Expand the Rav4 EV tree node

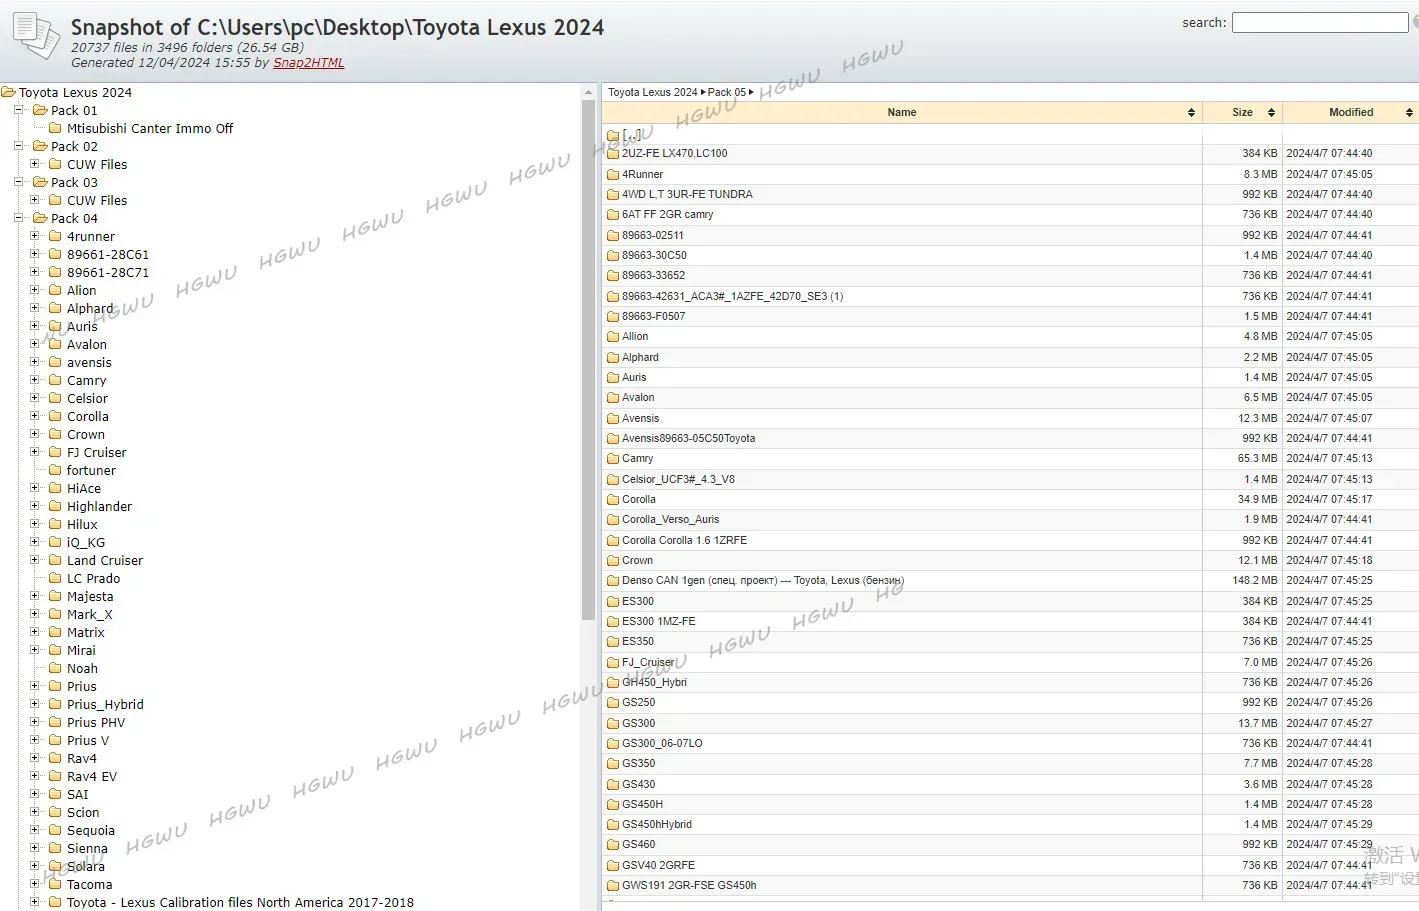[x=34, y=776]
